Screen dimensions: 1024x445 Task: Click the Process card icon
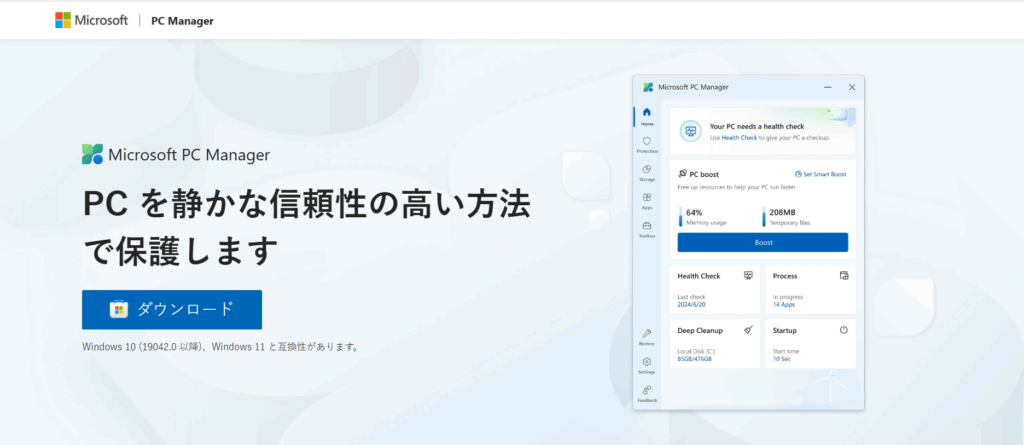[844, 276]
